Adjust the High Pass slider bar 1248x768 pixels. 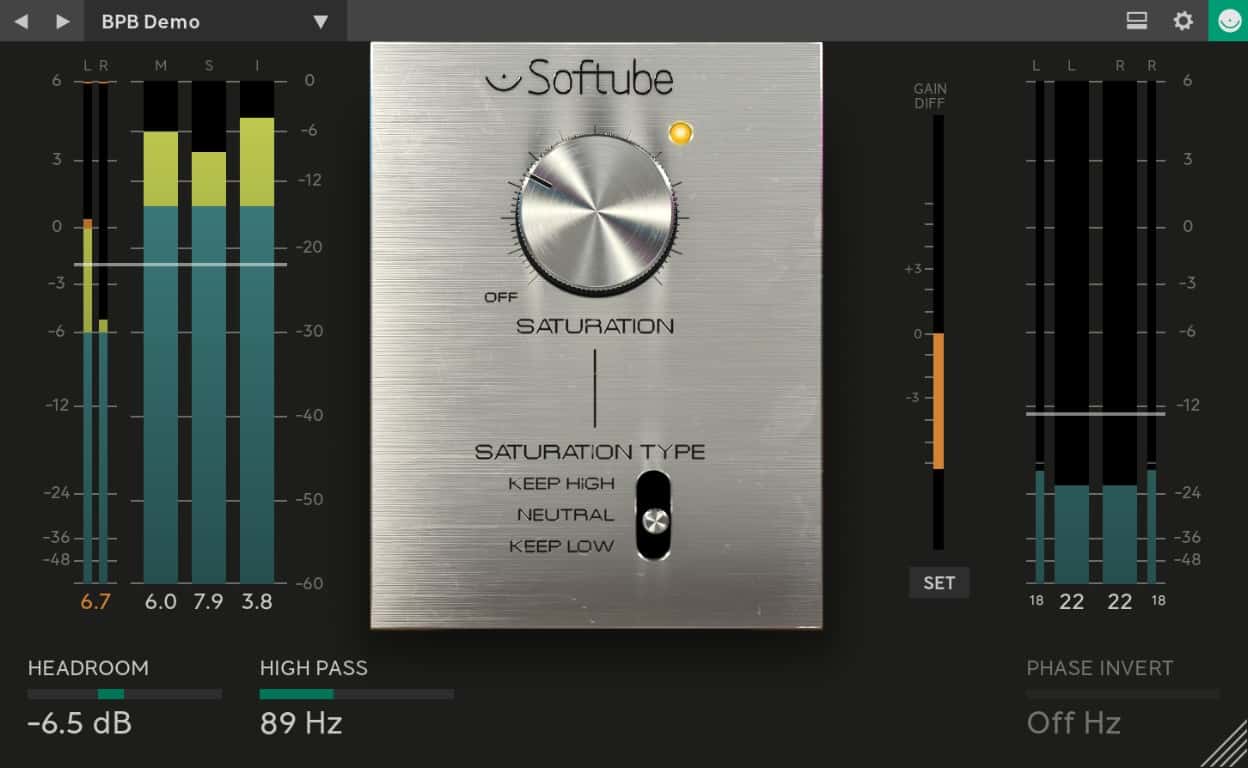(356, 694)
